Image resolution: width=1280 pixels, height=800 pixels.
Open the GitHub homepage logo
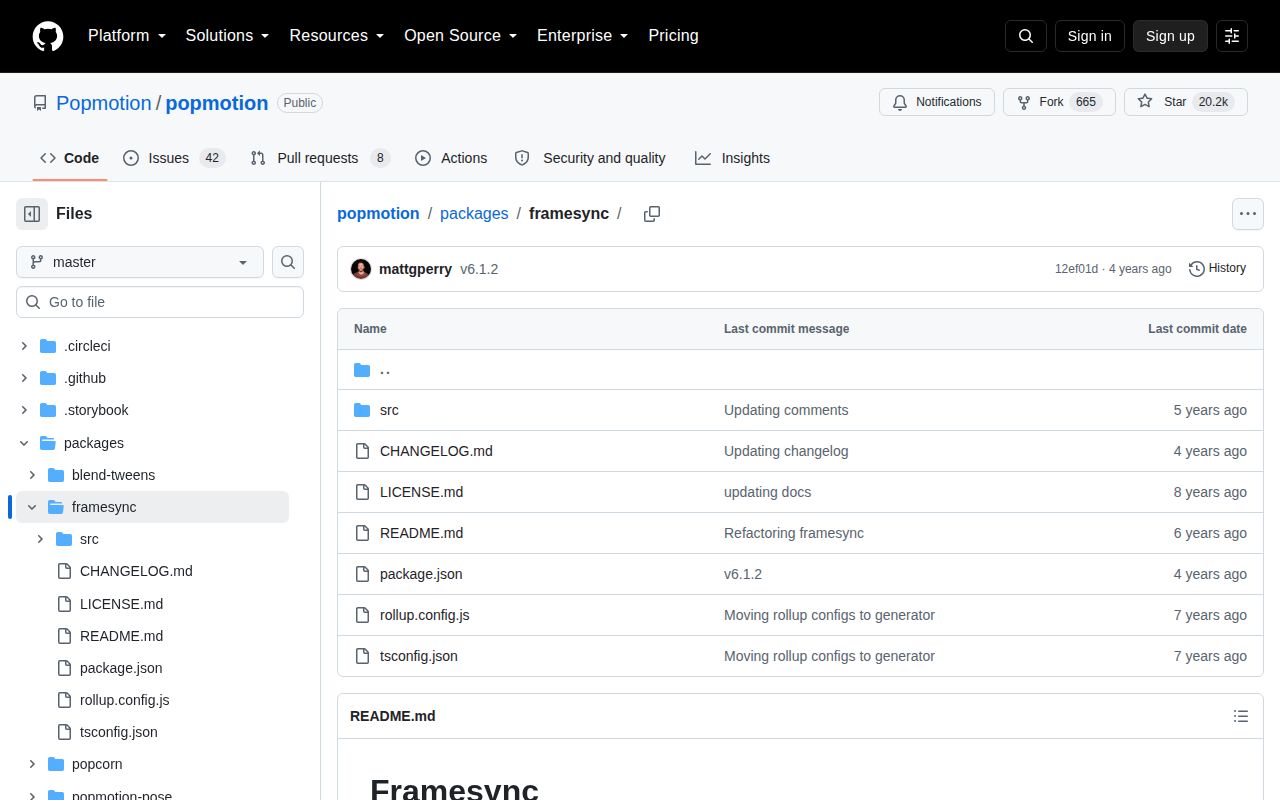(48, 36)
